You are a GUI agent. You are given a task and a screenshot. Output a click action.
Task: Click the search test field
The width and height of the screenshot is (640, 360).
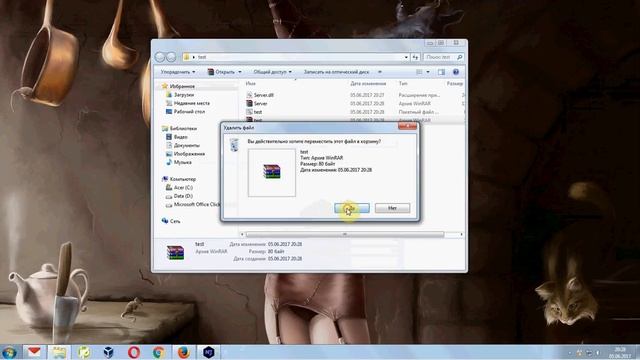439,57
